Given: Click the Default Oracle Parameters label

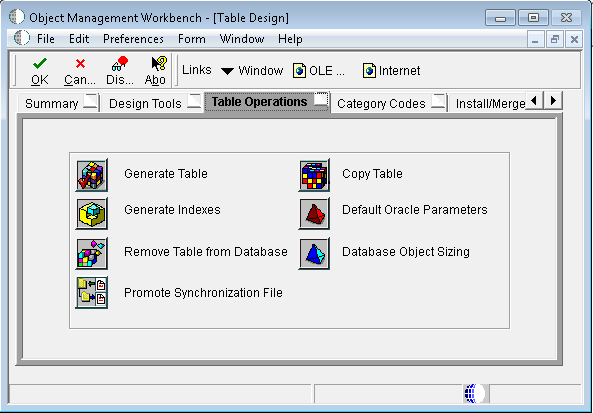Looking at the screenshot, I should [x=414, y=210].
